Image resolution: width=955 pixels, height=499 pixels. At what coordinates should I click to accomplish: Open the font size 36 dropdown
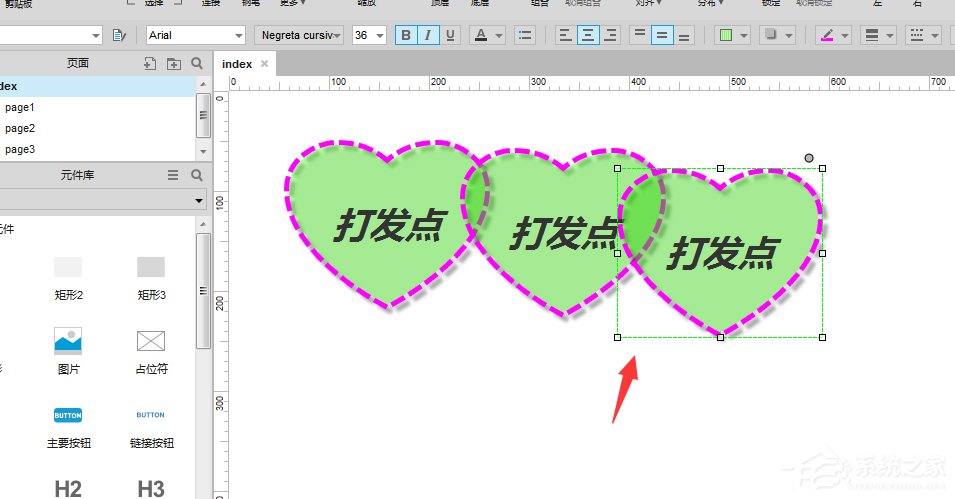pyautogui.click(x=369, y=35)
